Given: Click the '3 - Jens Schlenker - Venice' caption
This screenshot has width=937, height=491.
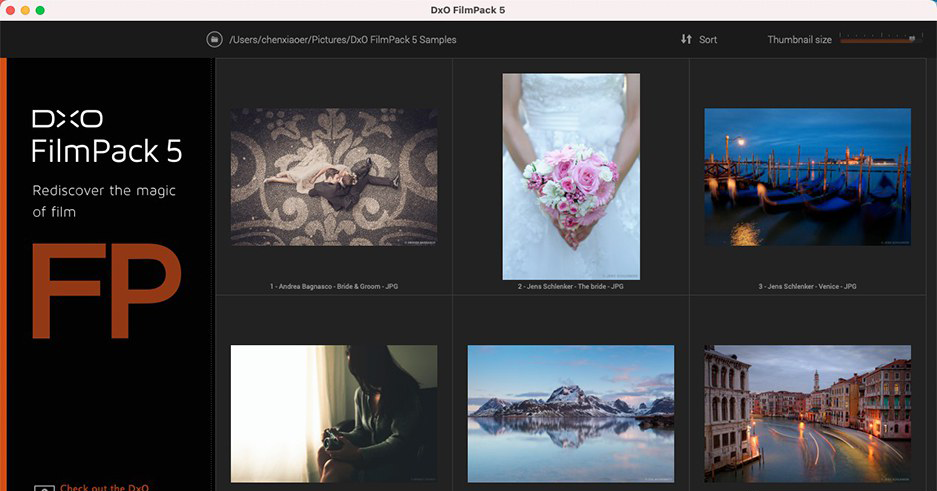Looking at the screenshot, I should pos(807,286).
